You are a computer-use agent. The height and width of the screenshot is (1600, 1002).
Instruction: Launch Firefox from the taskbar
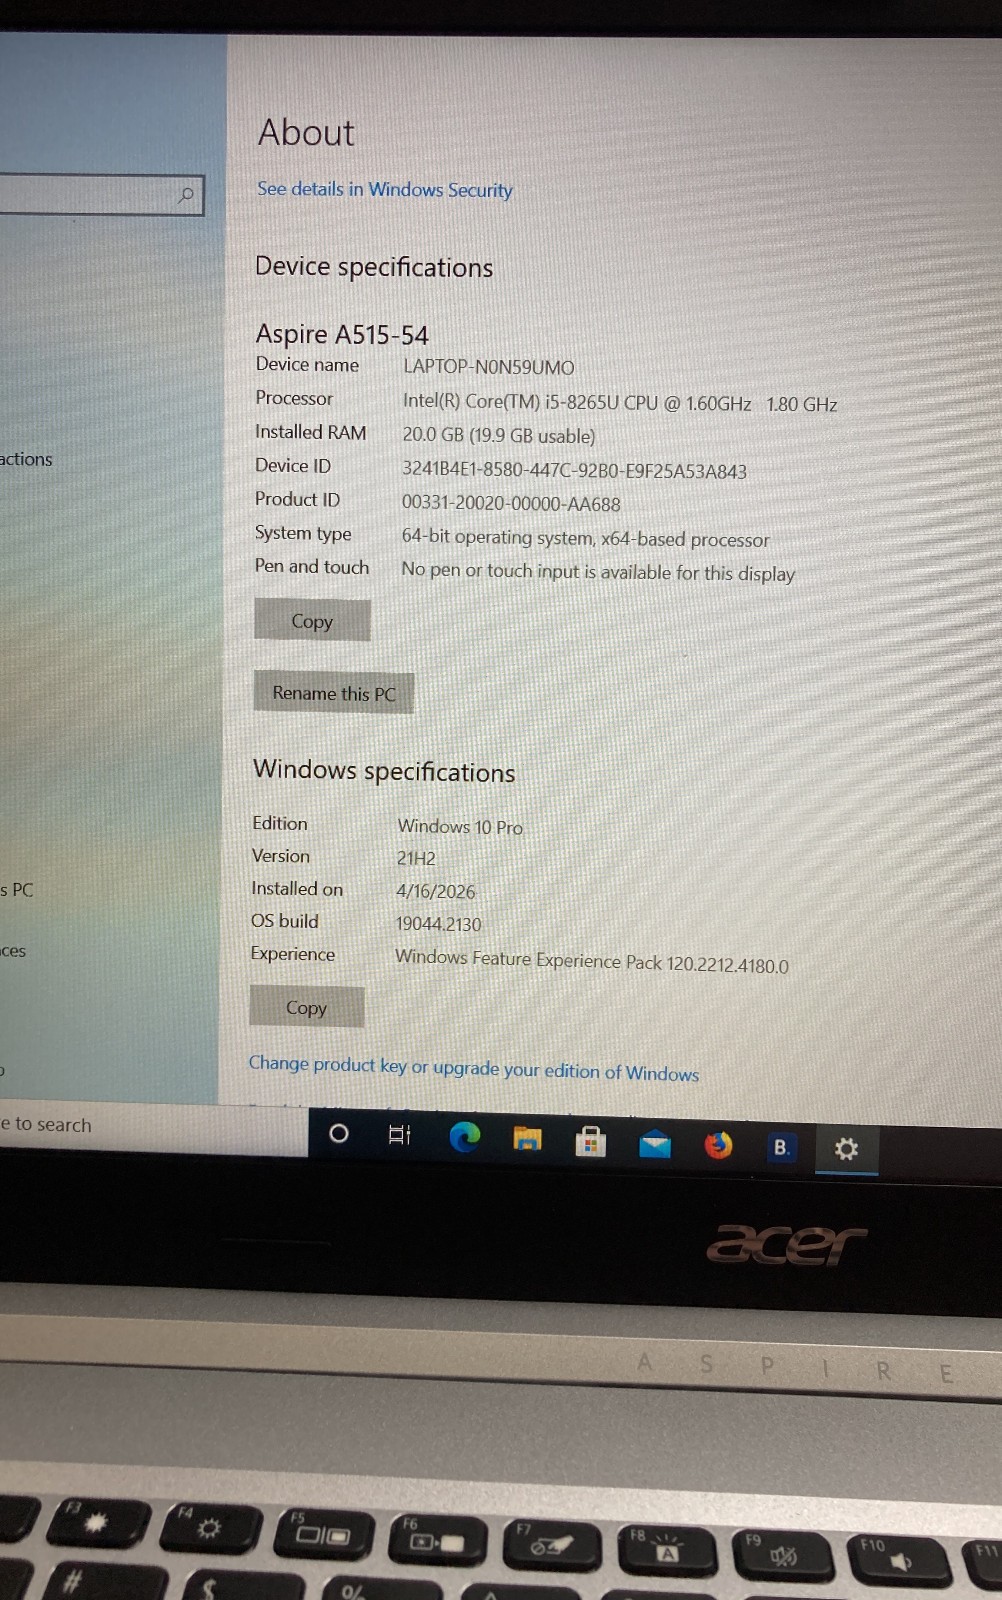pos(718,1145)
